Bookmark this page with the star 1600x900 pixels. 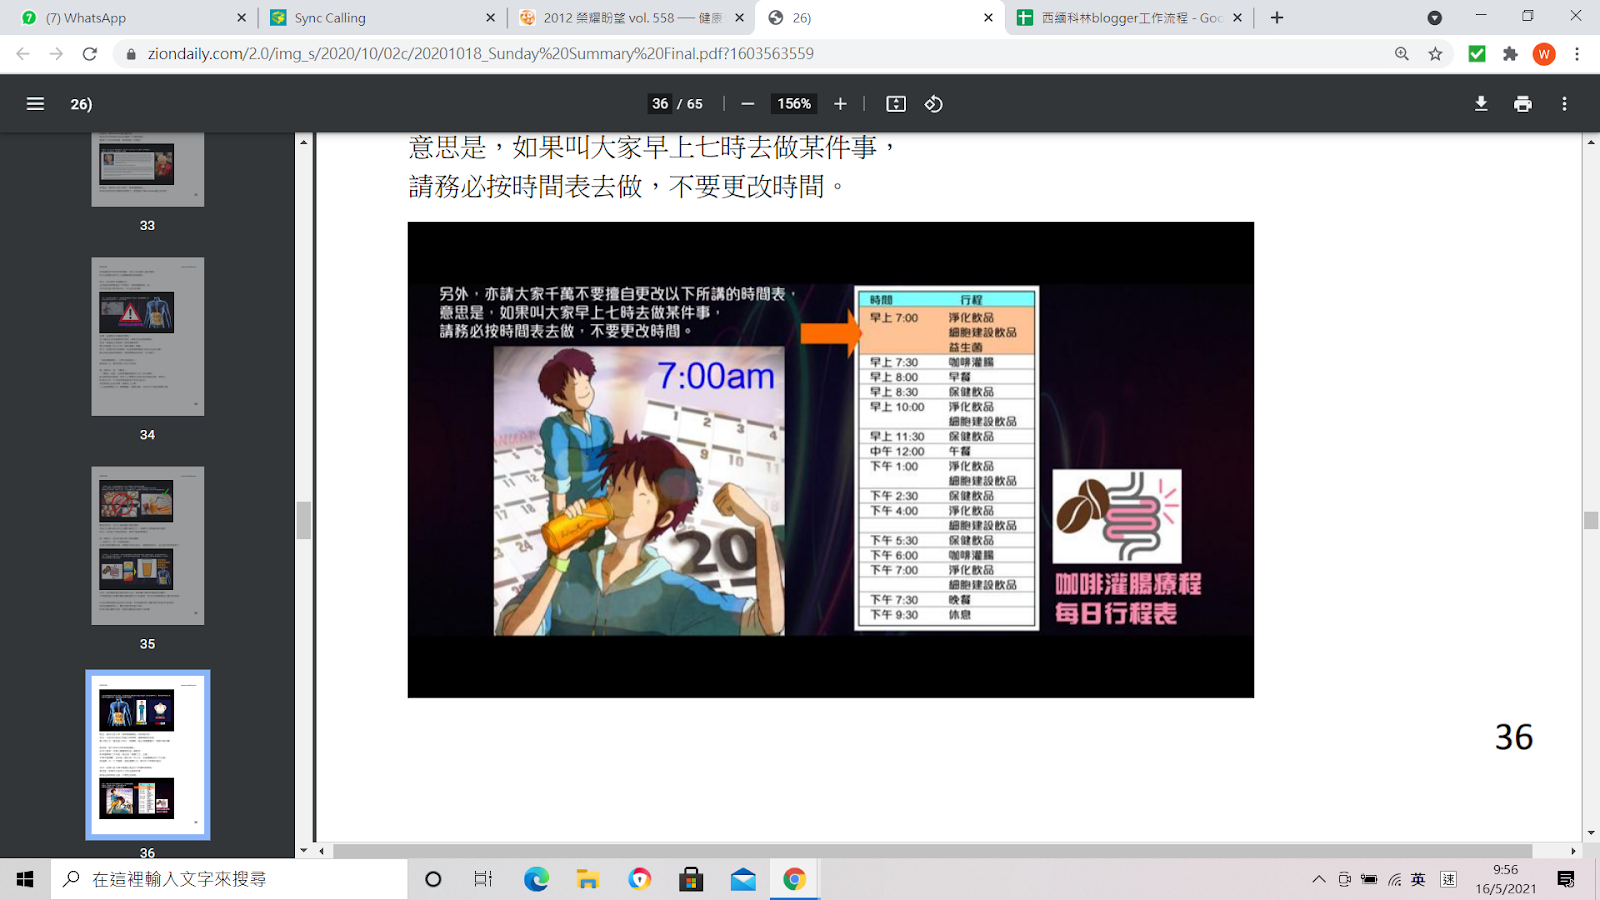[x=1436, y=54]
